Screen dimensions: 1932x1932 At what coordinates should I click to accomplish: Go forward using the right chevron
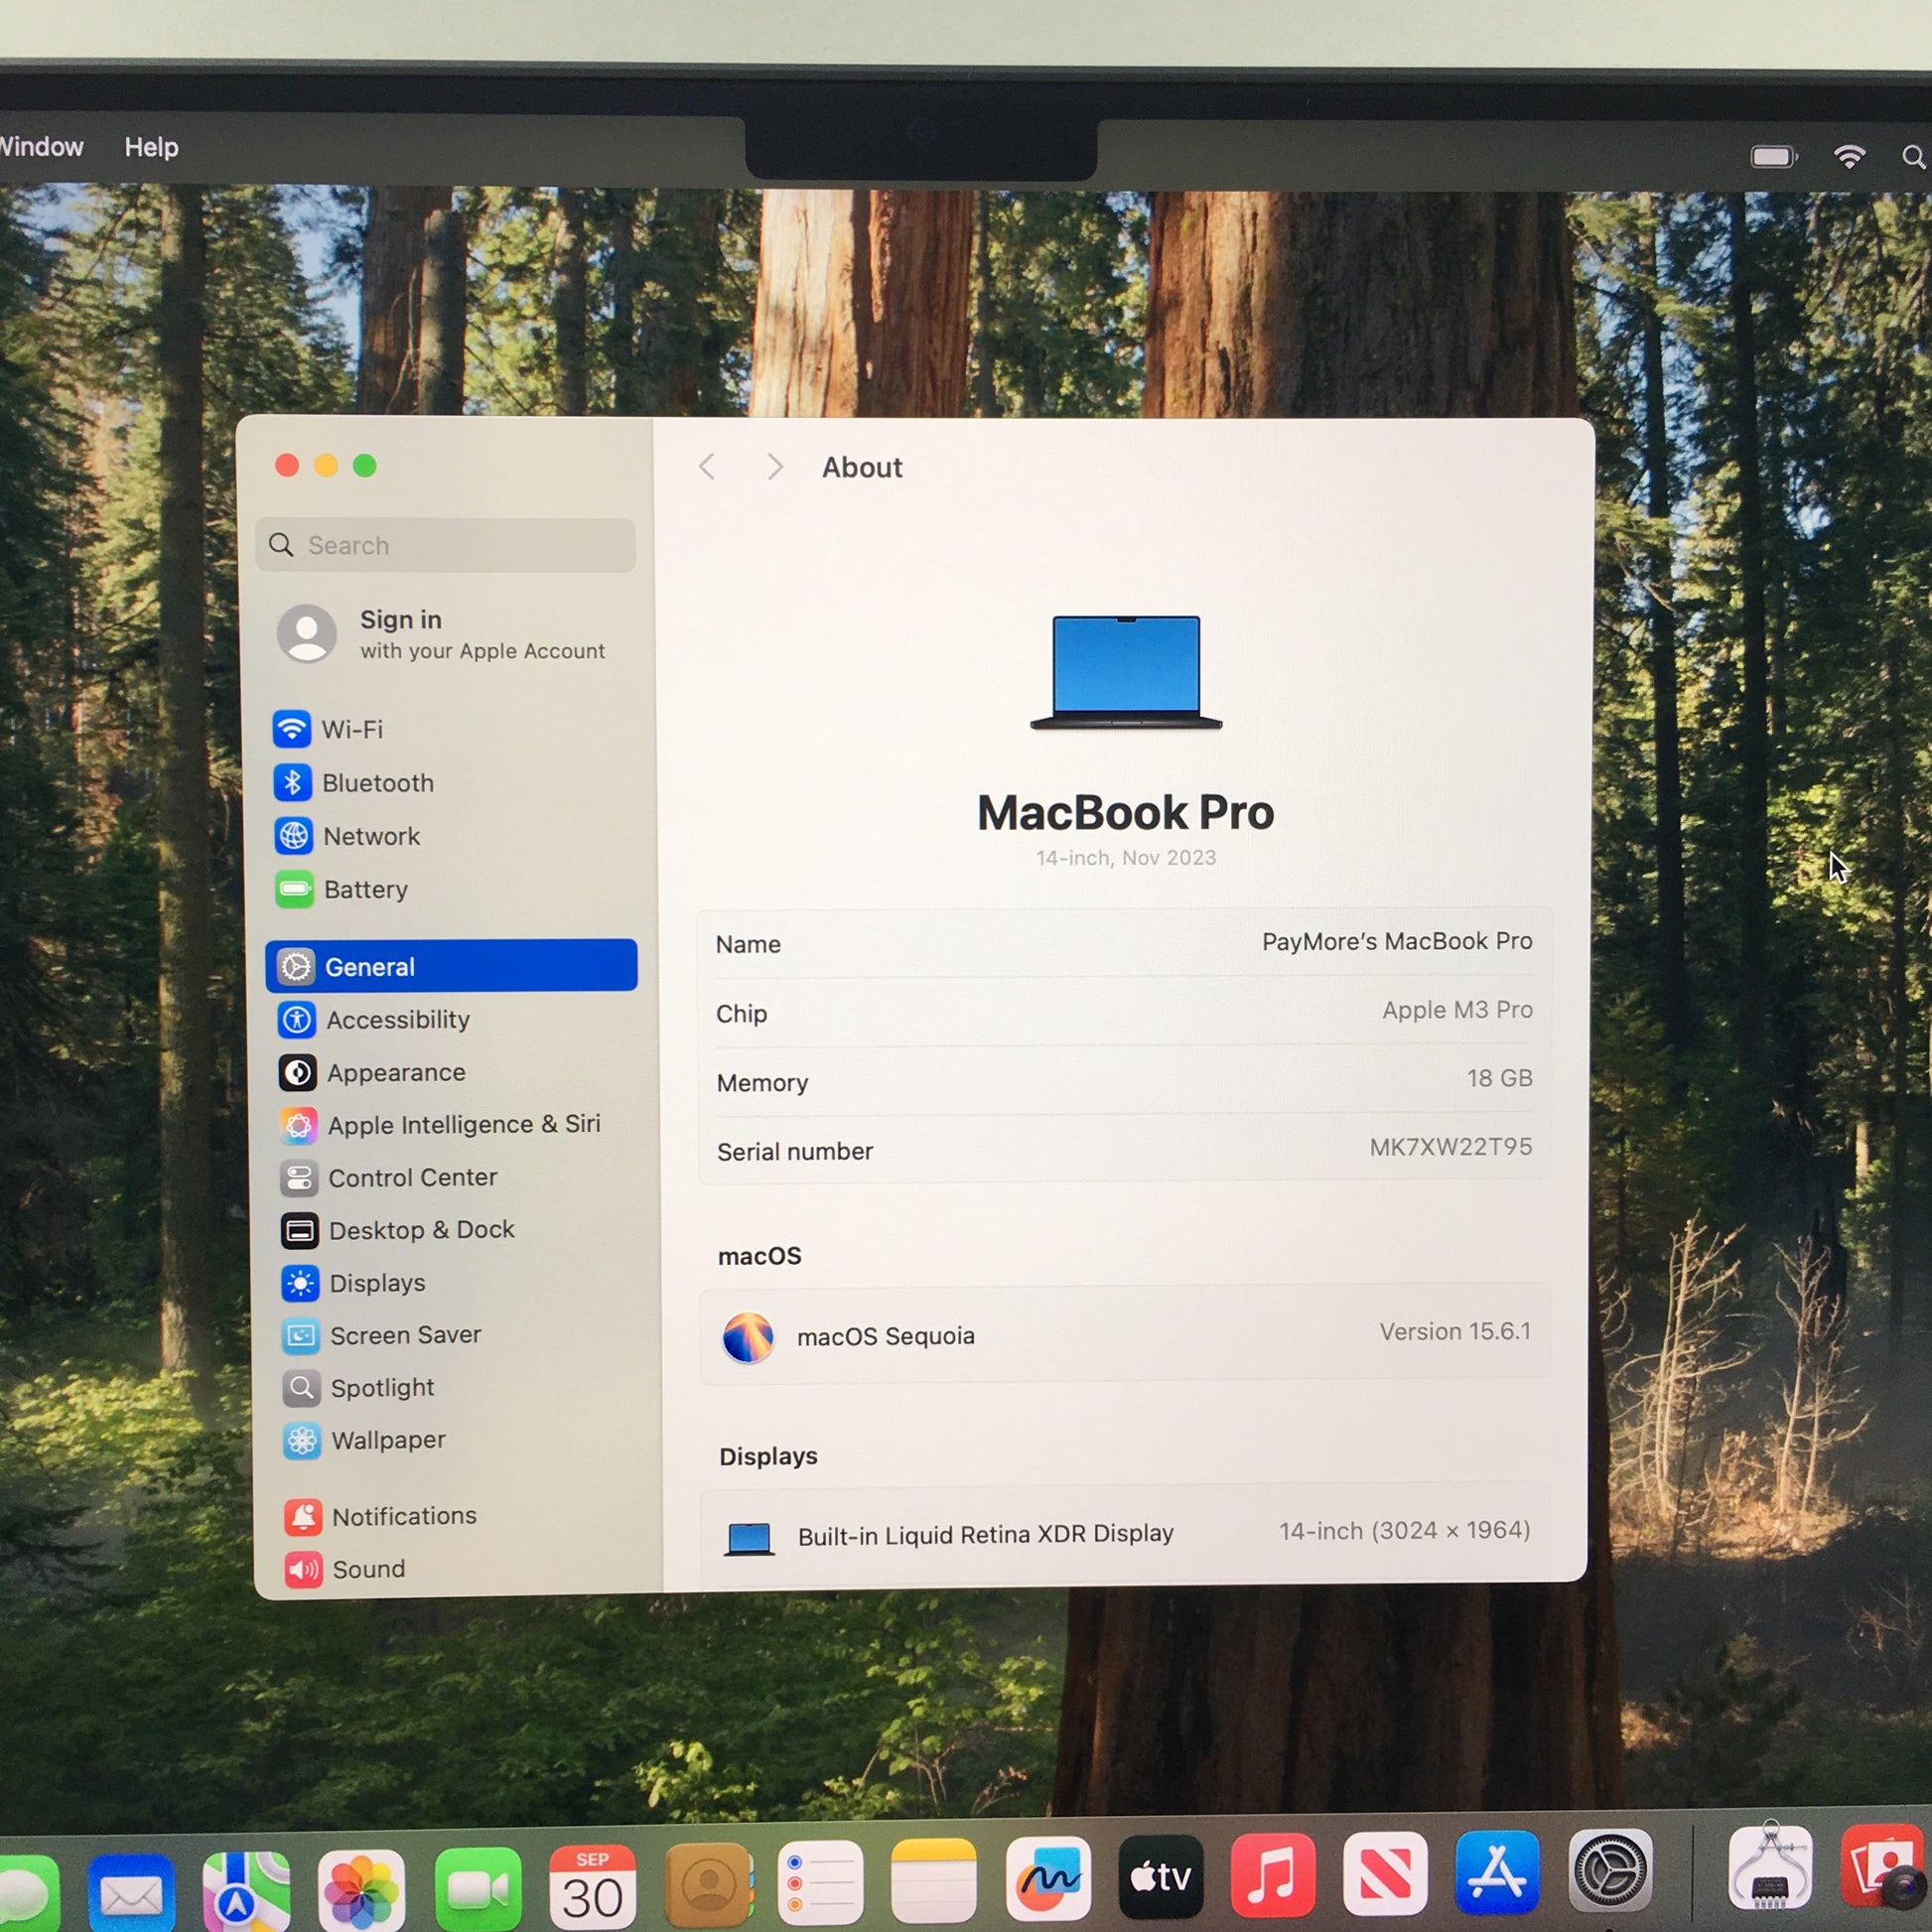pyautogui.click(x=774, y=467)
